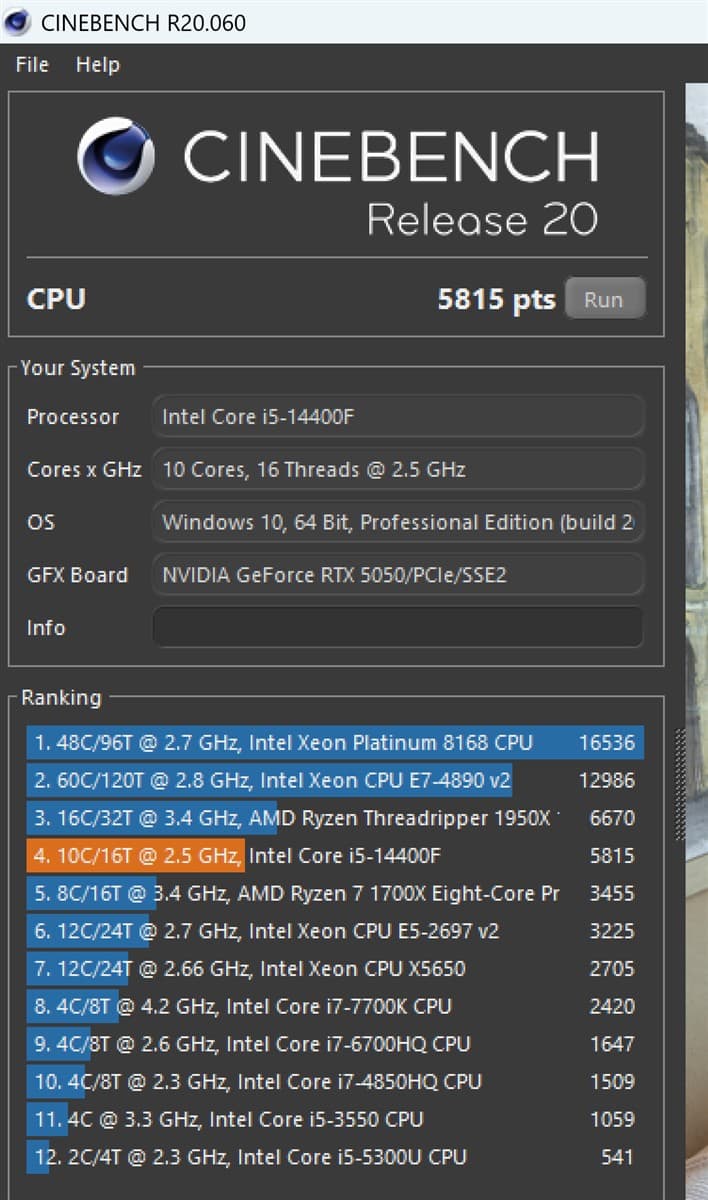708x1200 pixels.
Task: Click the render preview image on the right
Action: (696, 600)
